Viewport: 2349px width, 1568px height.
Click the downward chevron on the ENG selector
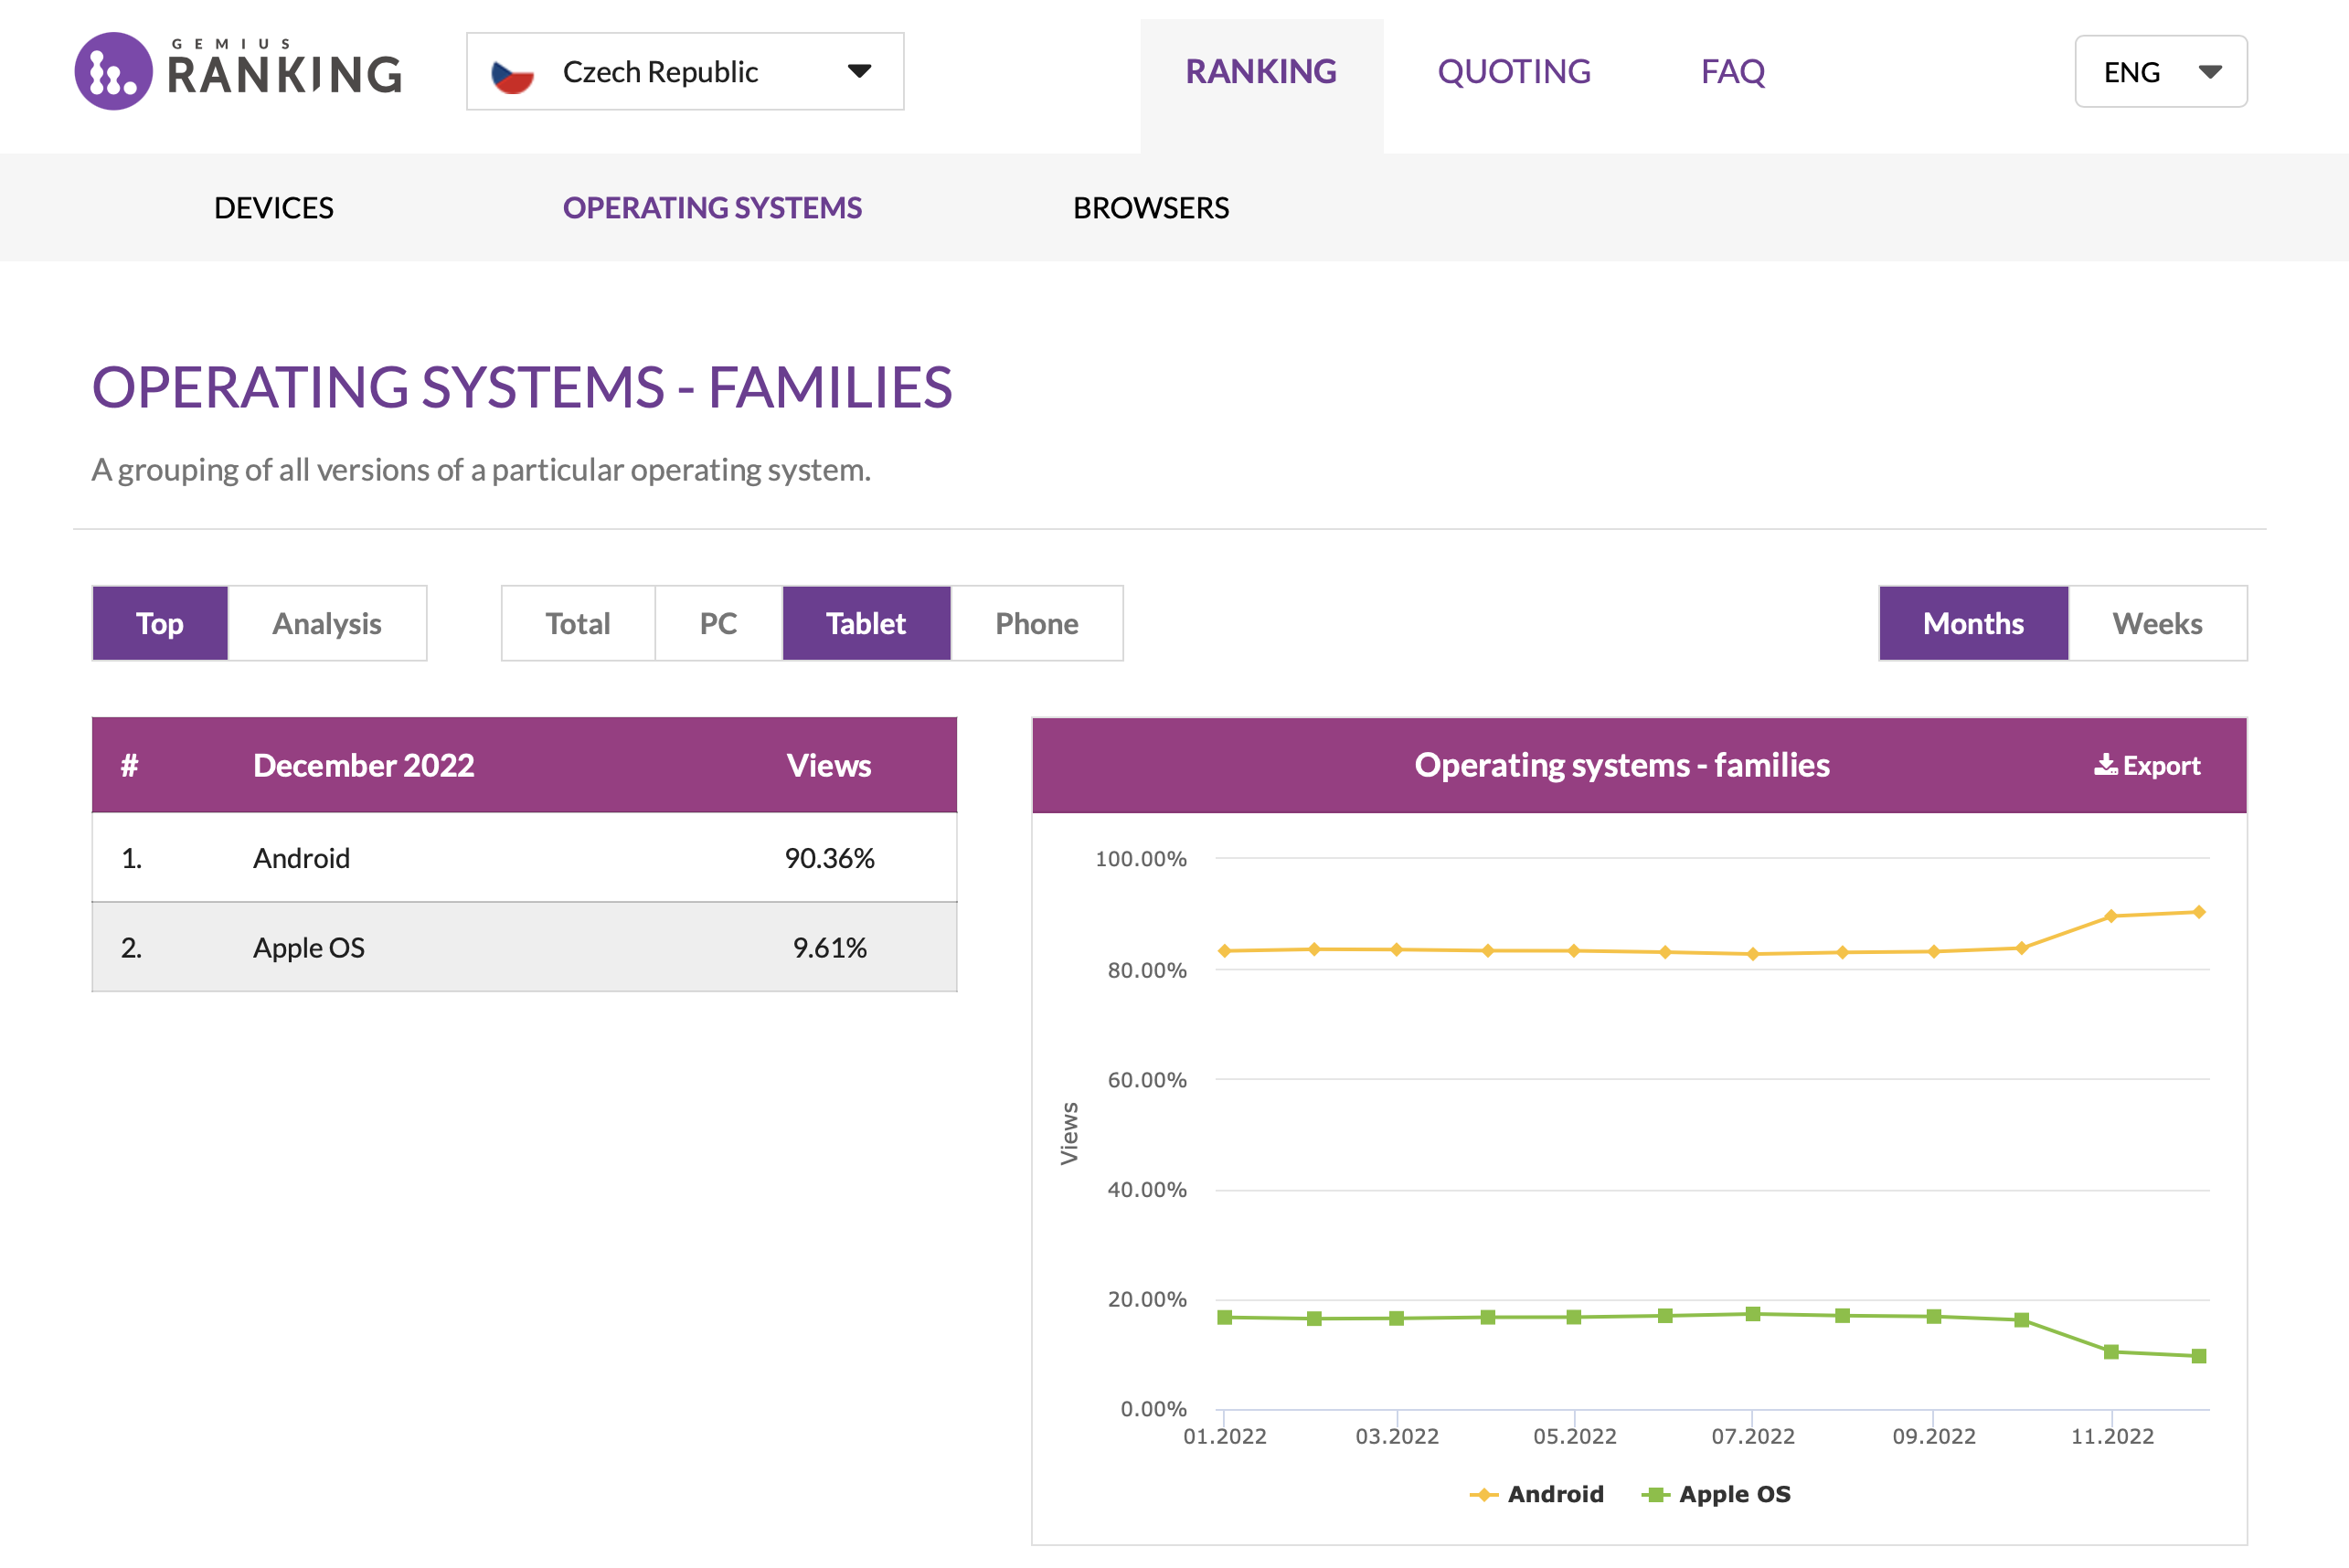pos(2211,72)
